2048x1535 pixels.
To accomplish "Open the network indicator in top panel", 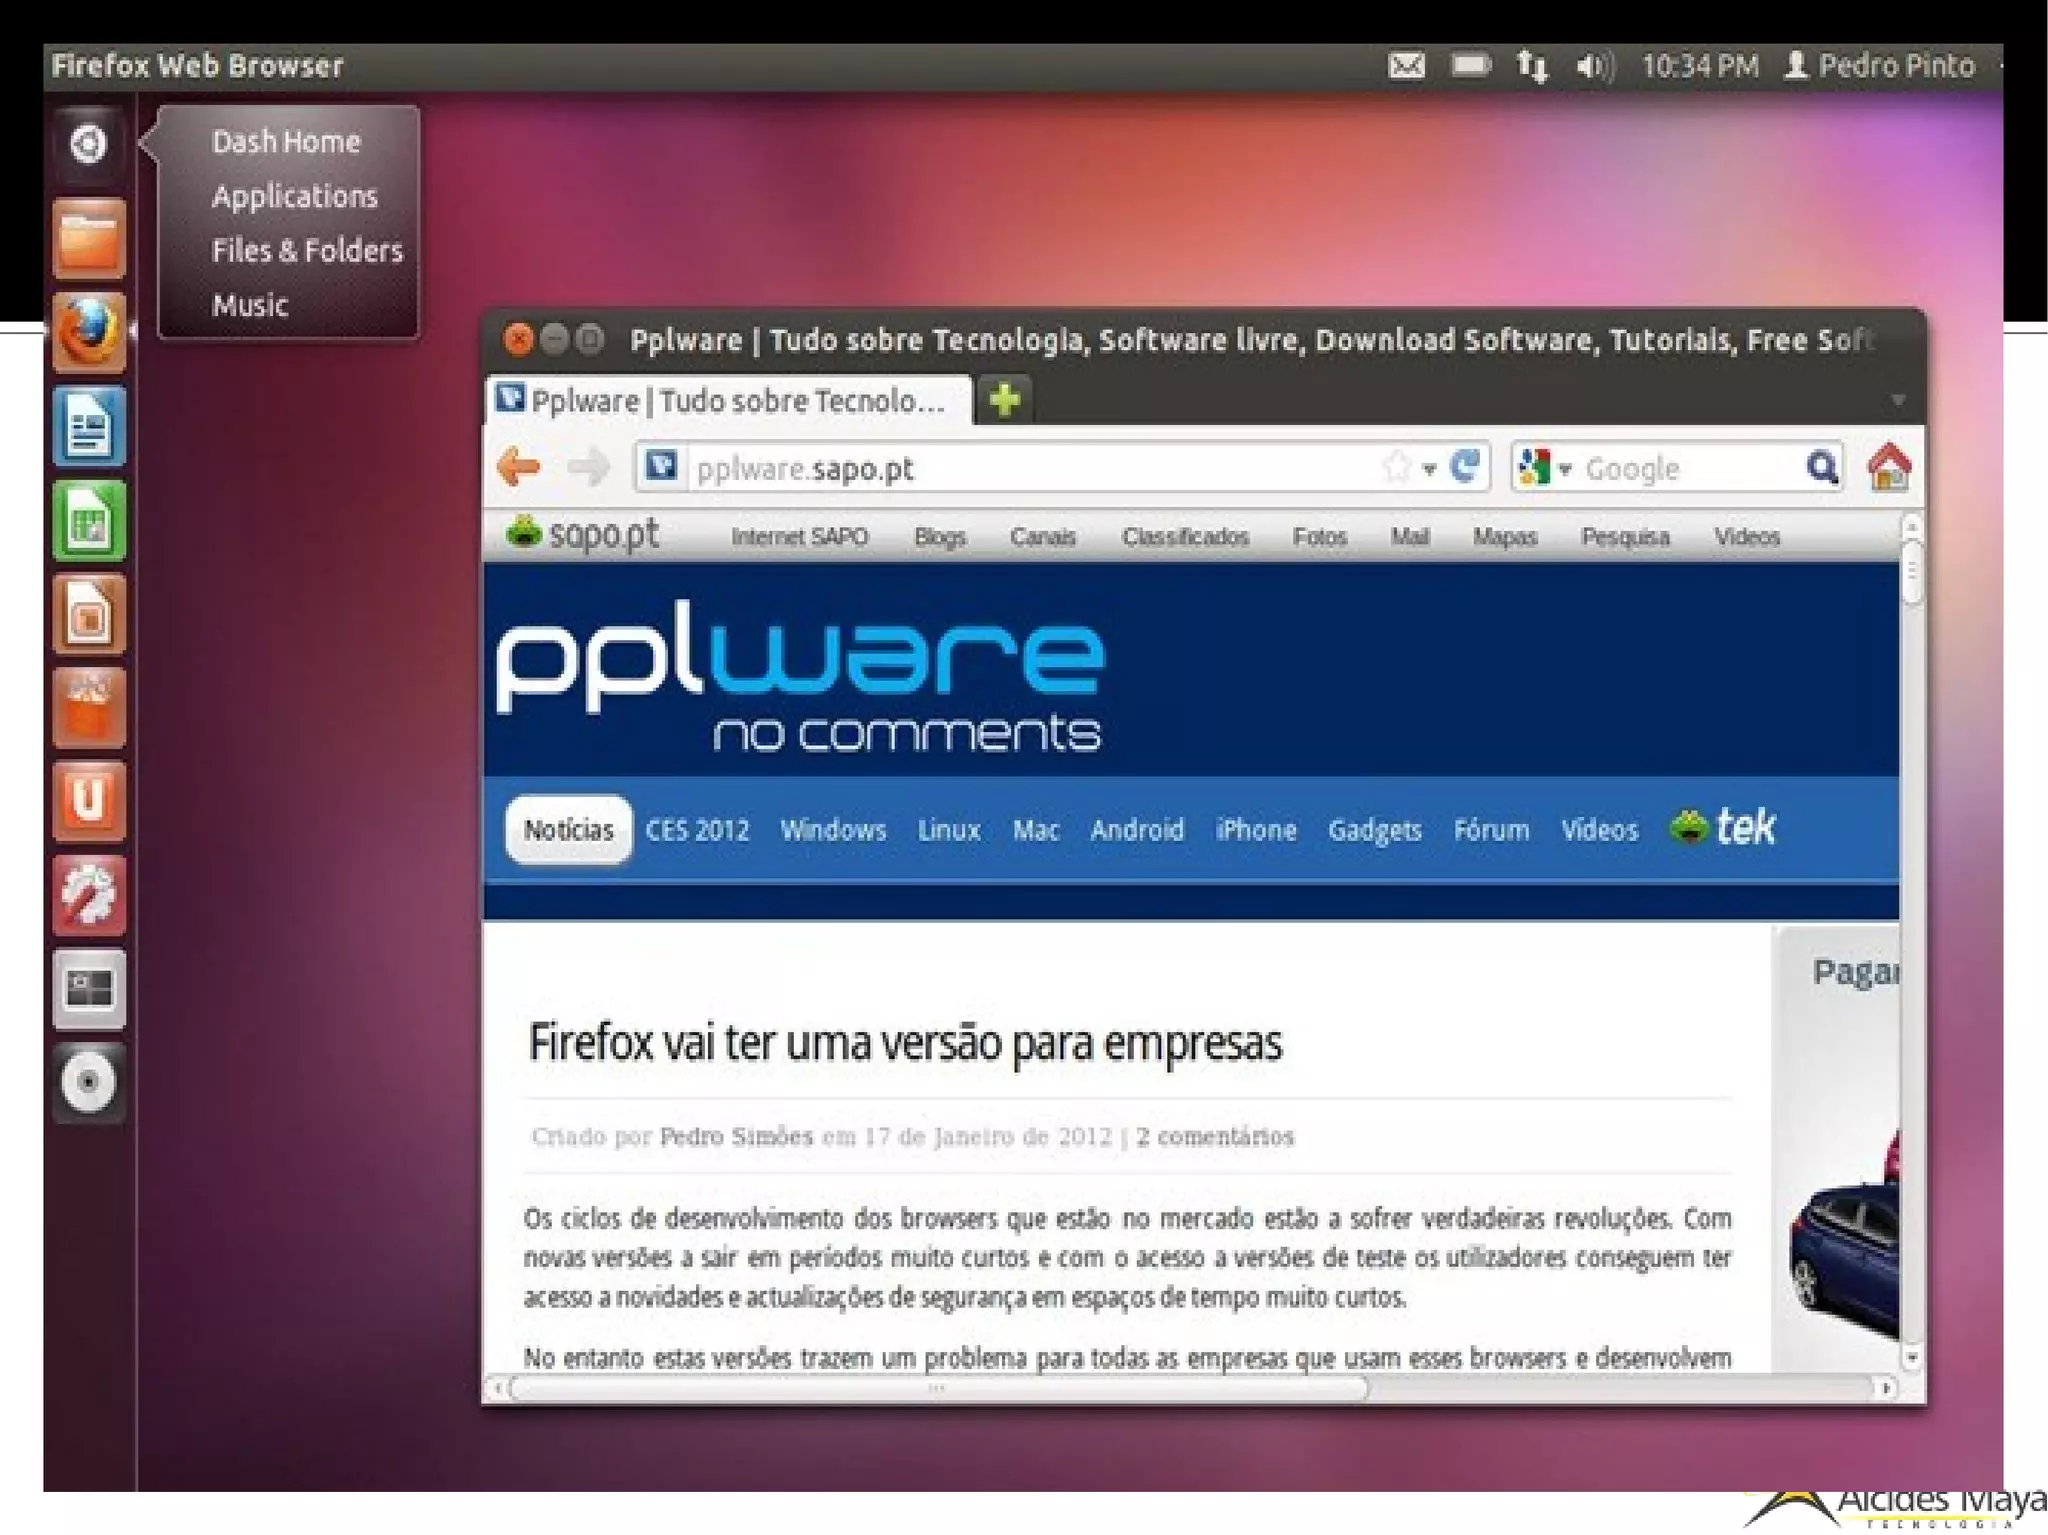I will tap(1532, 66).
